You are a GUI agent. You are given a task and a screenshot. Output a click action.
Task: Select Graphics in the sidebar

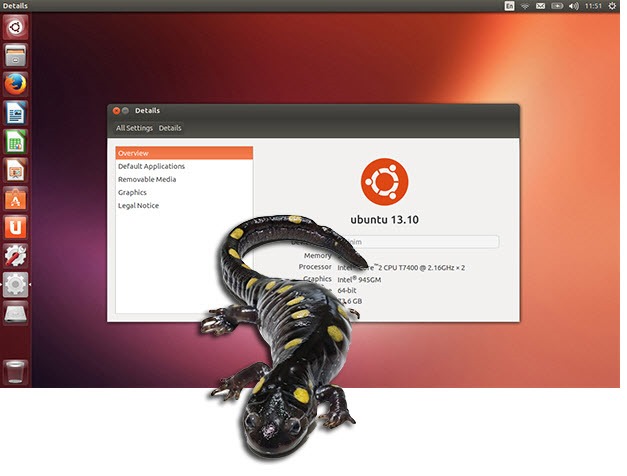point(184,192)
